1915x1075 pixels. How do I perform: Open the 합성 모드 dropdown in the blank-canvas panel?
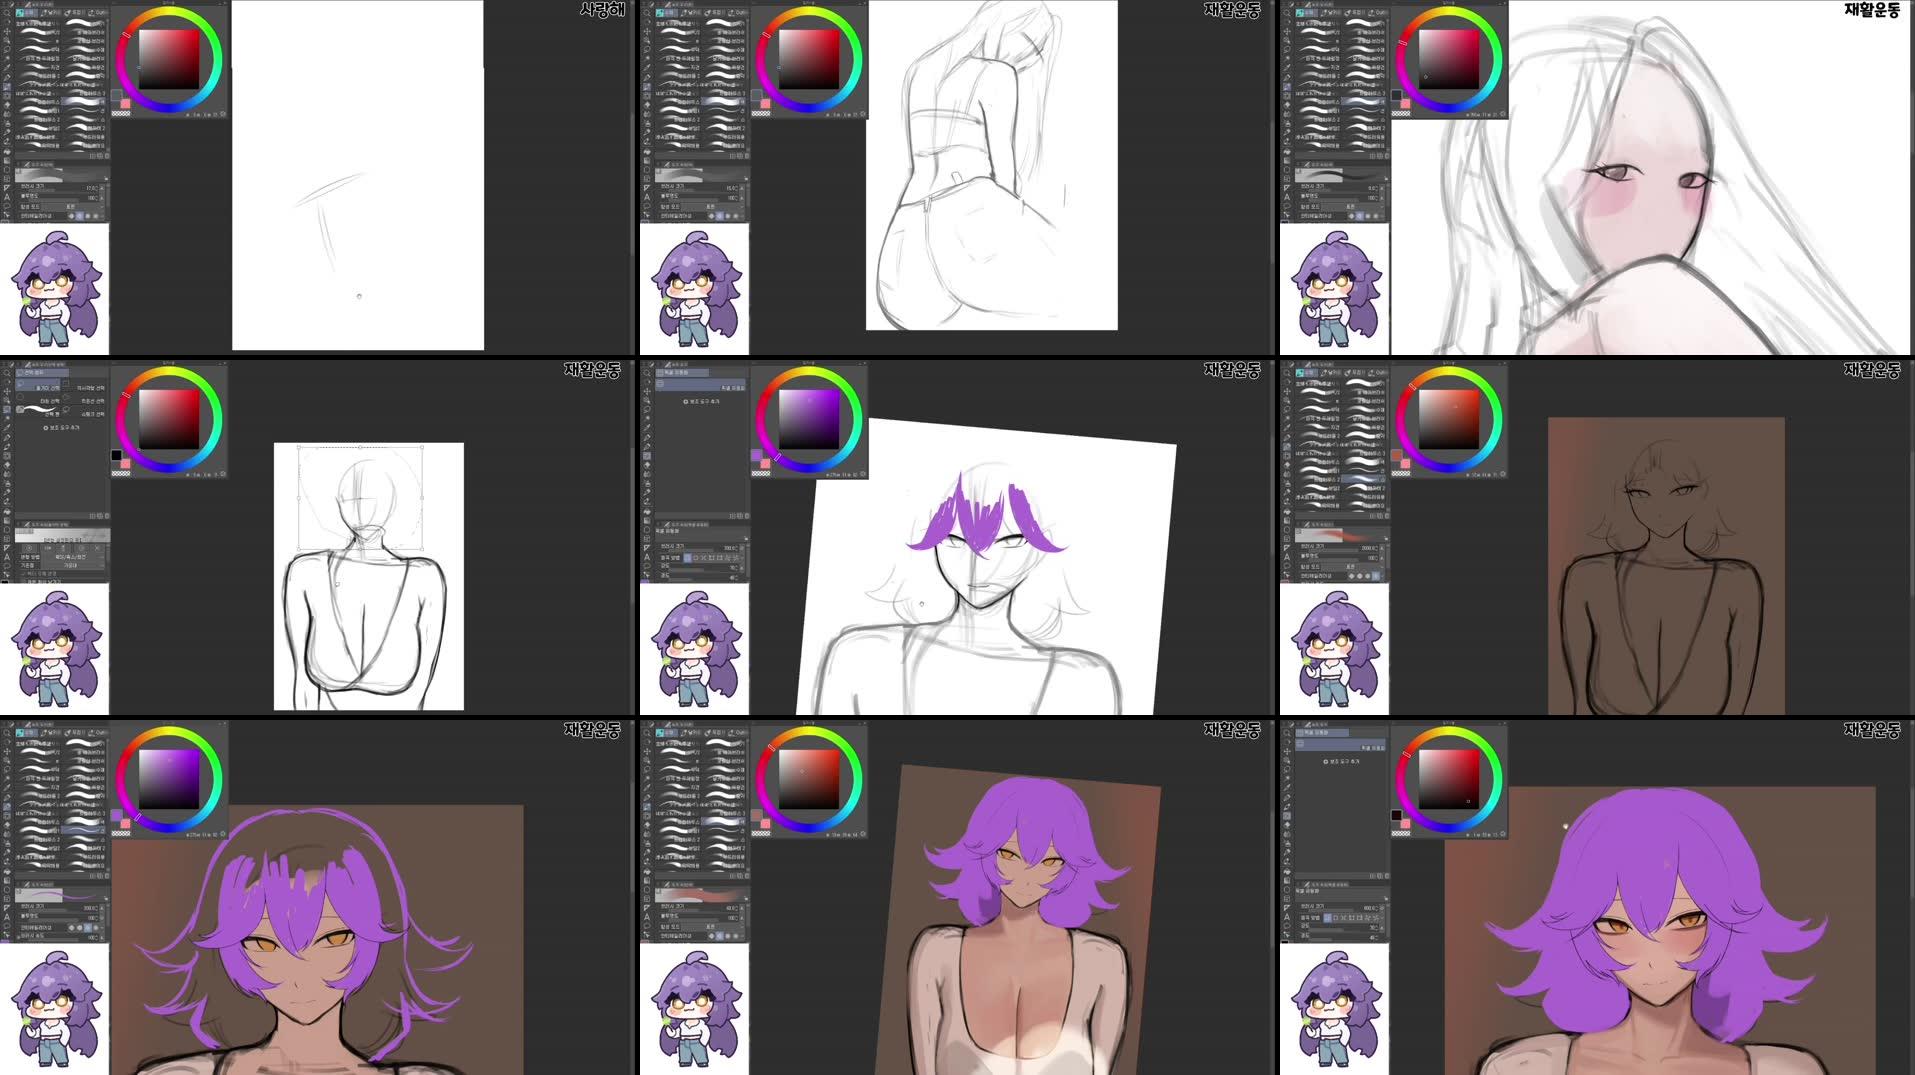[88, 207]
